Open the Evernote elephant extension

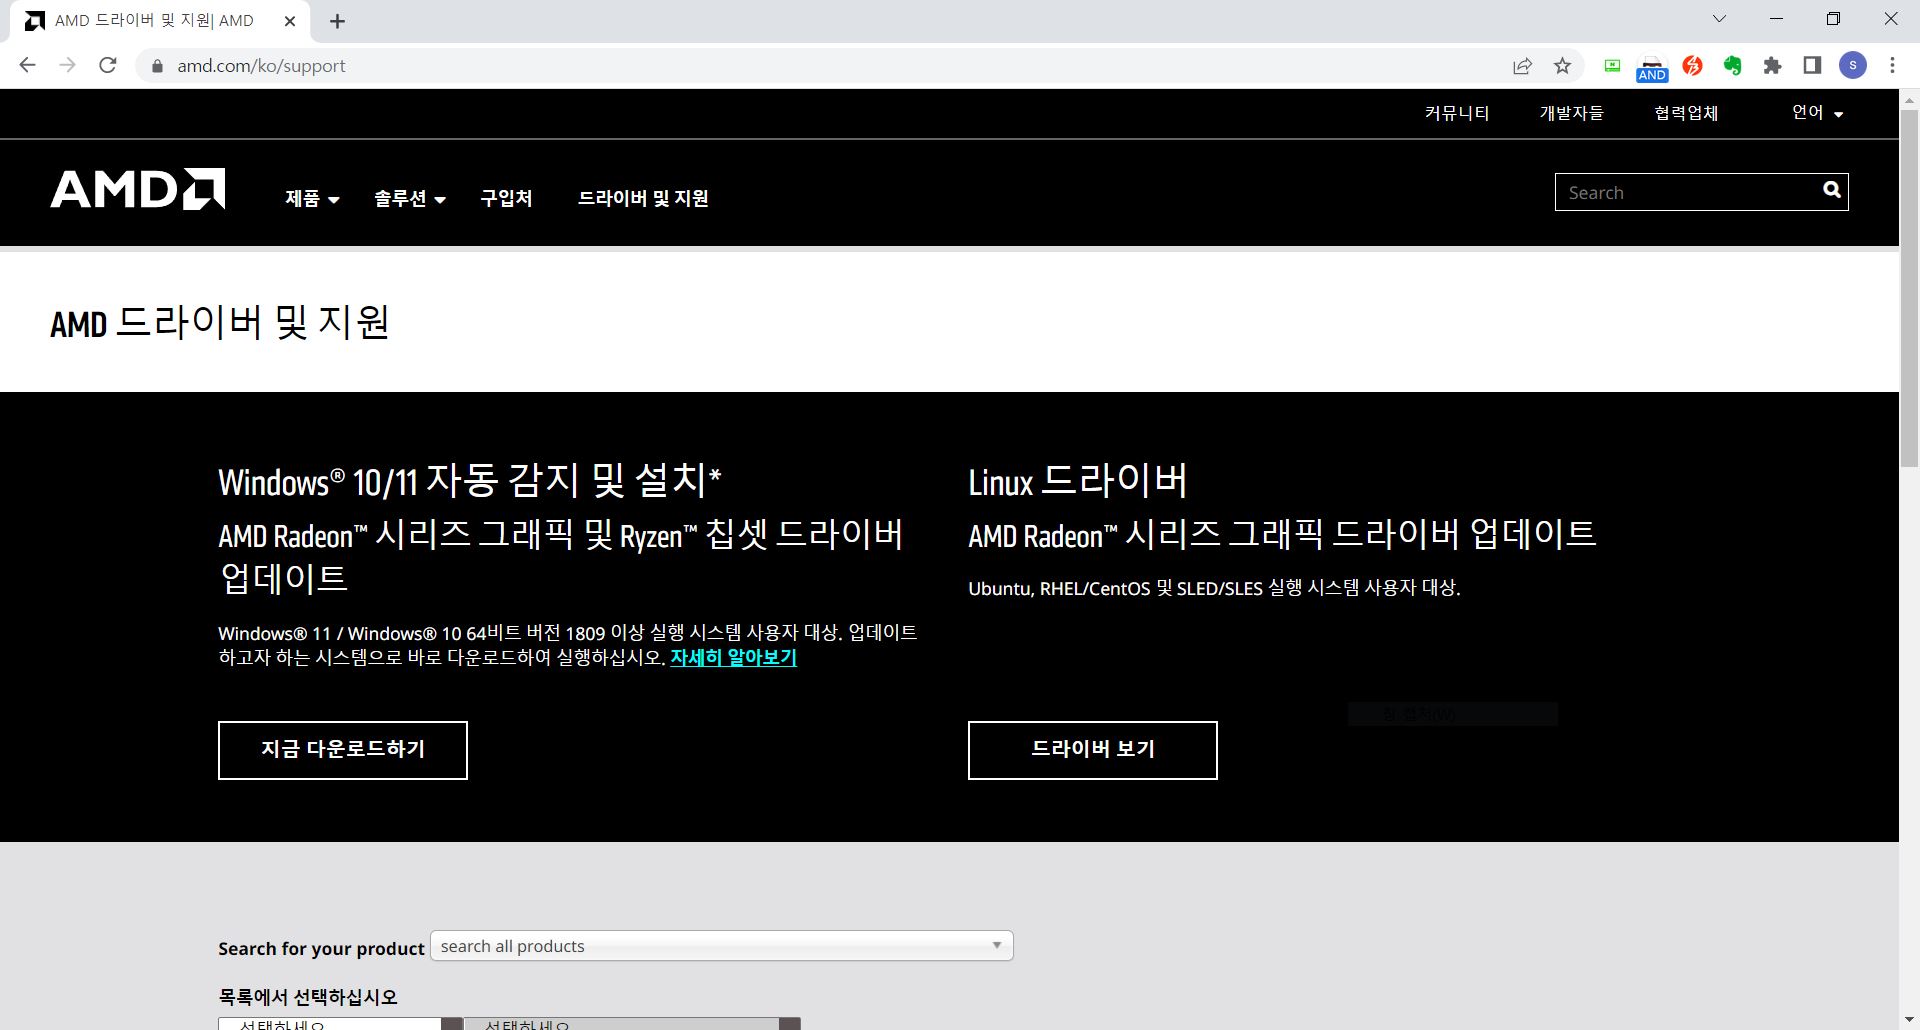pos(1732,66)
